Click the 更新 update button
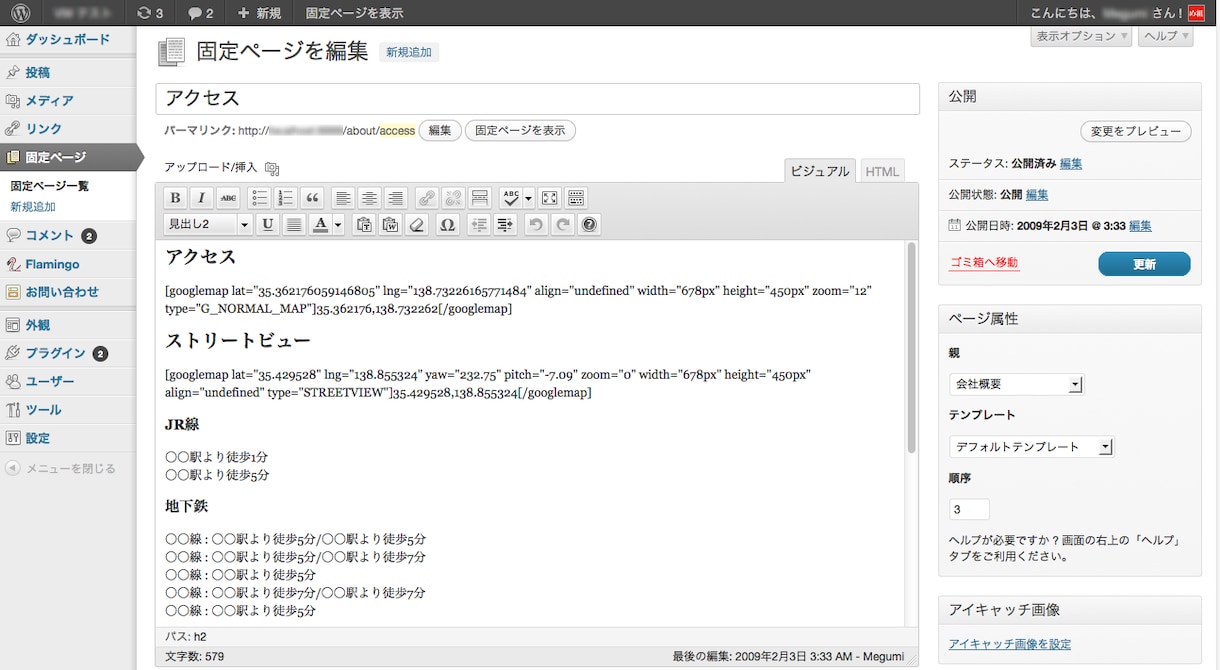1220x670 pixels. [1144, 264]
